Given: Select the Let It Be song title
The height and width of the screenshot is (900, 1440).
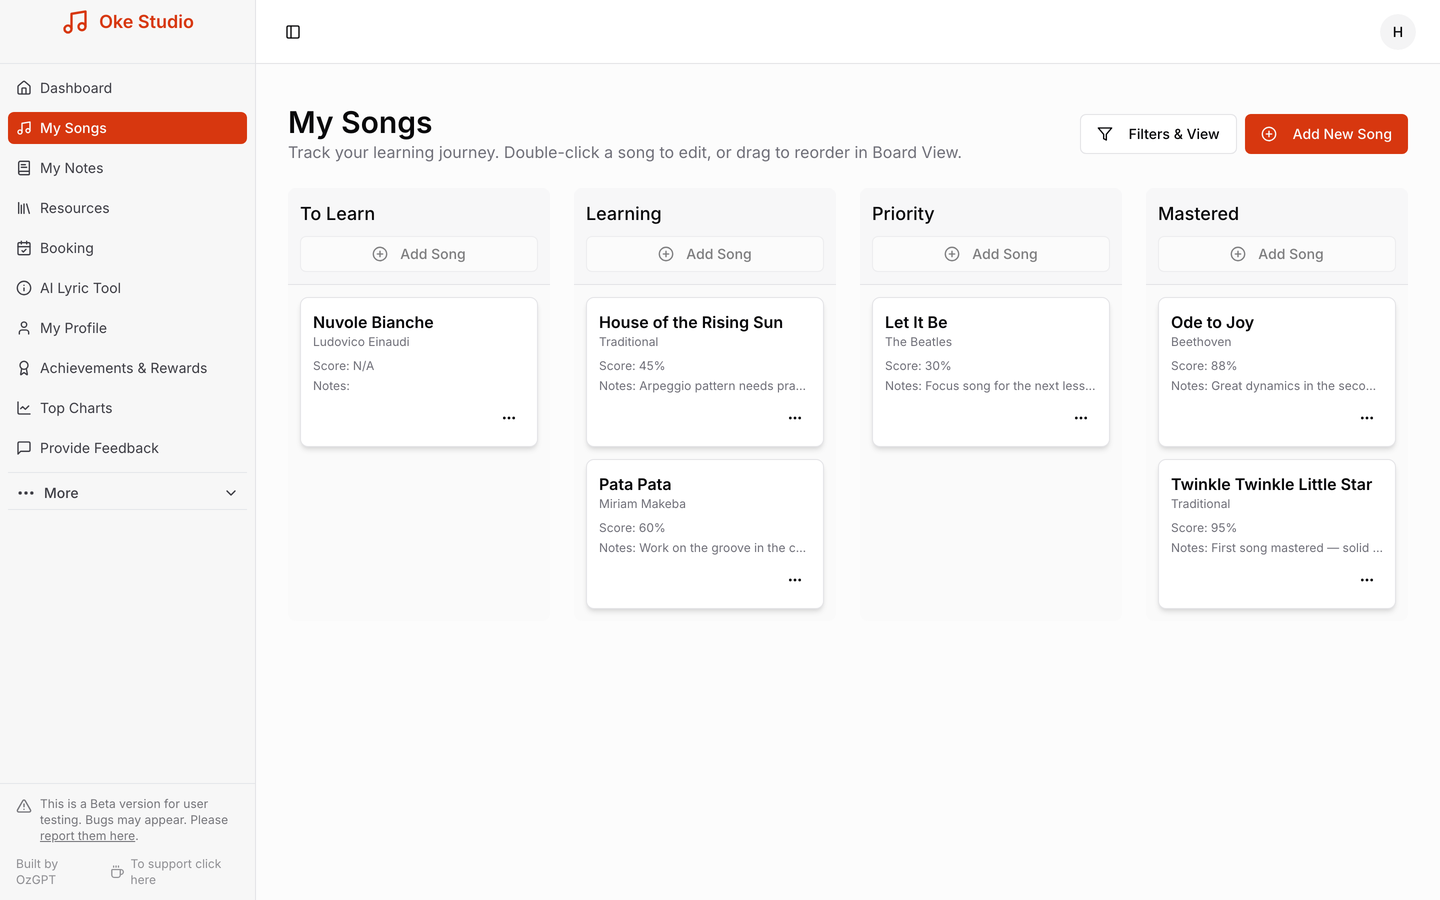Looking at the screenshot, I should [x=916, y=322].
